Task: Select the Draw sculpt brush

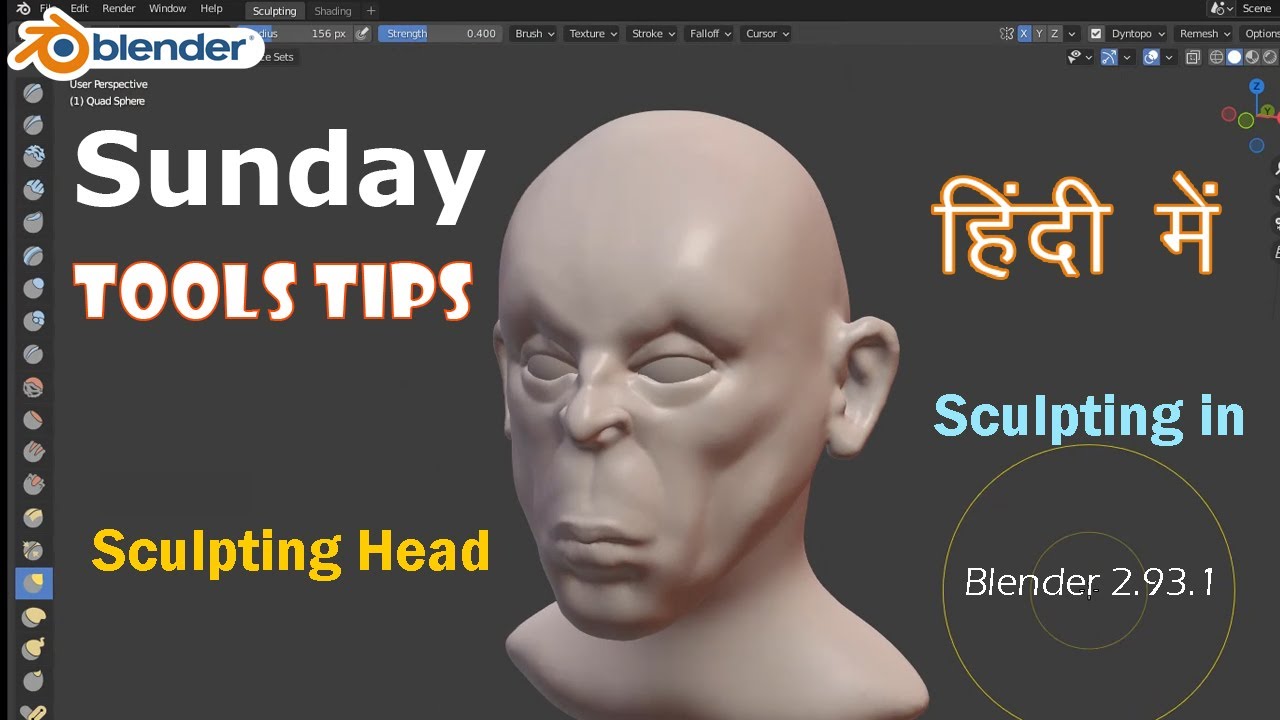Action: point(34,93)
